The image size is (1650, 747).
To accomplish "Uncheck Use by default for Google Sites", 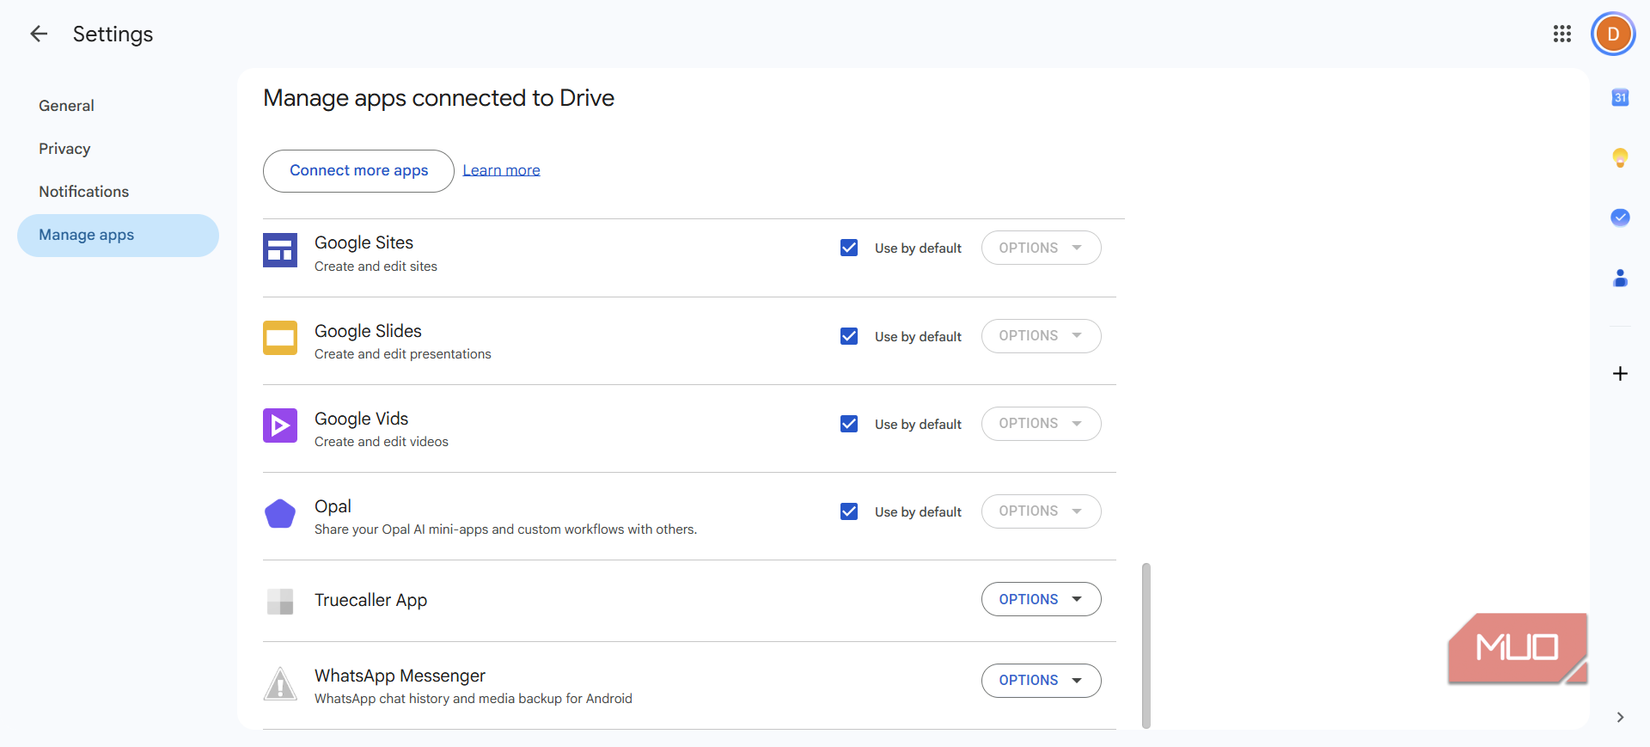I will (x=849, y=248).
